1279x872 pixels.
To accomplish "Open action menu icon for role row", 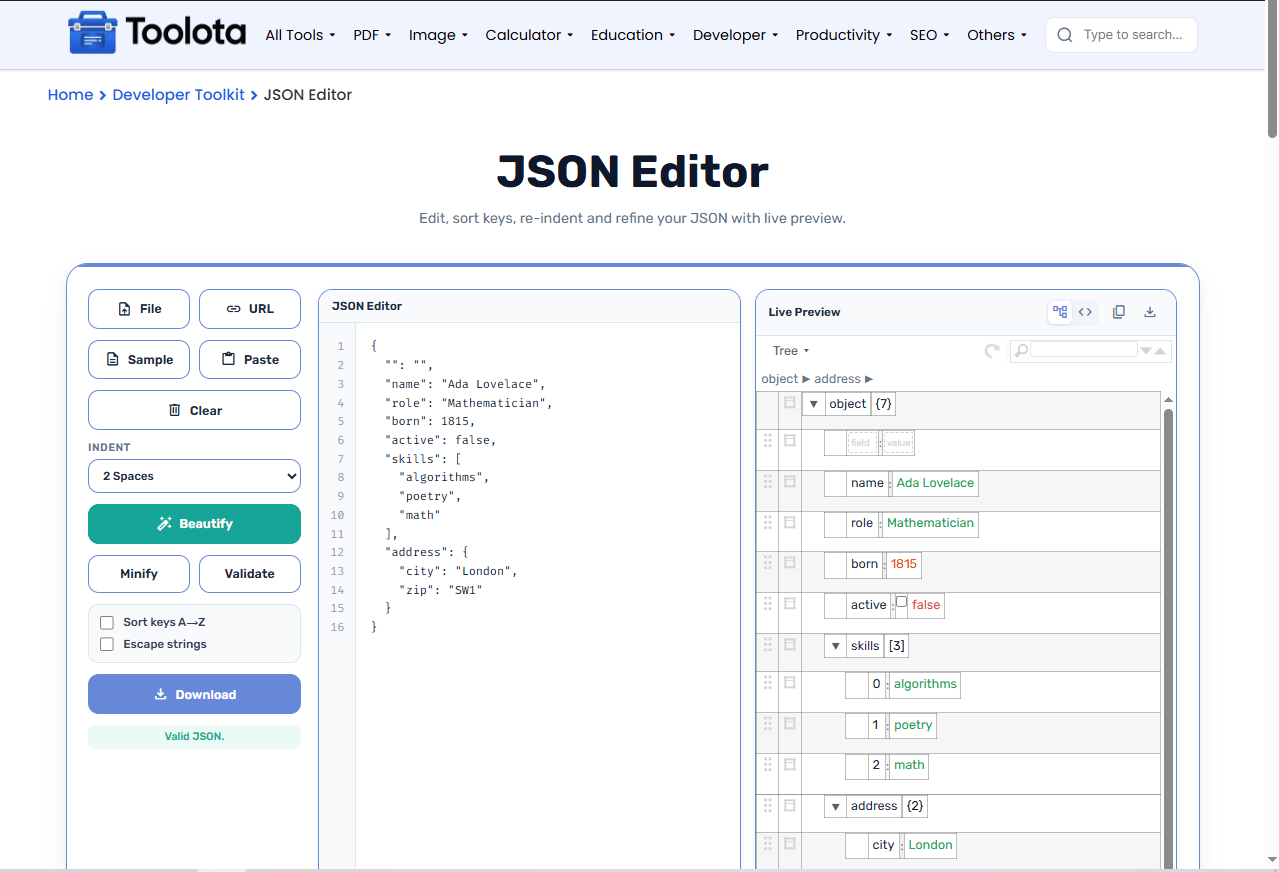I will [x=790, y=522].
